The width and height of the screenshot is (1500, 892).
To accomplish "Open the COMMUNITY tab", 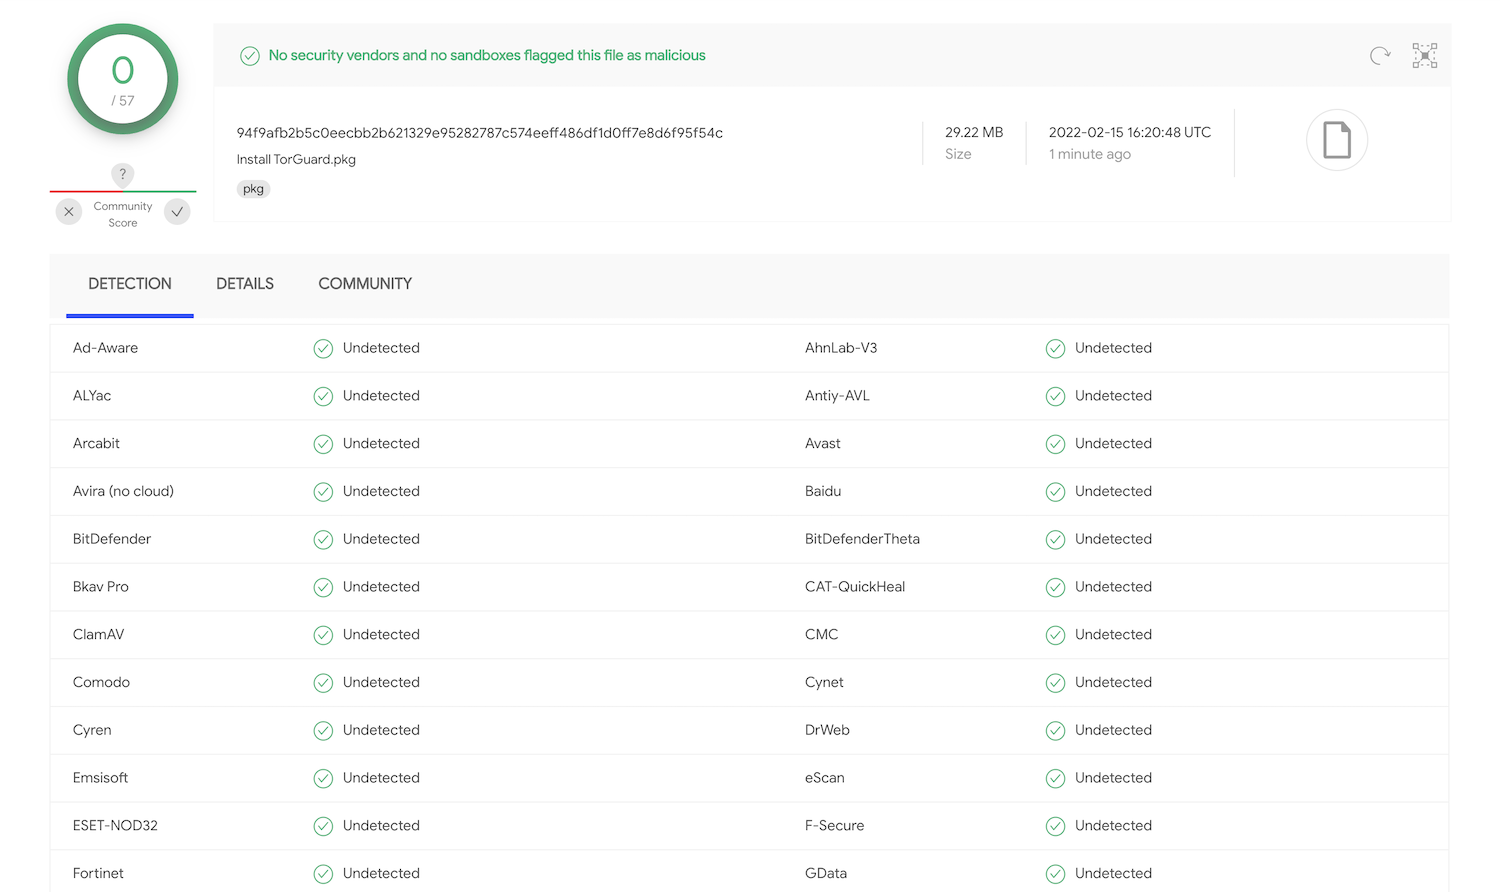I will [x=365, y=284].
